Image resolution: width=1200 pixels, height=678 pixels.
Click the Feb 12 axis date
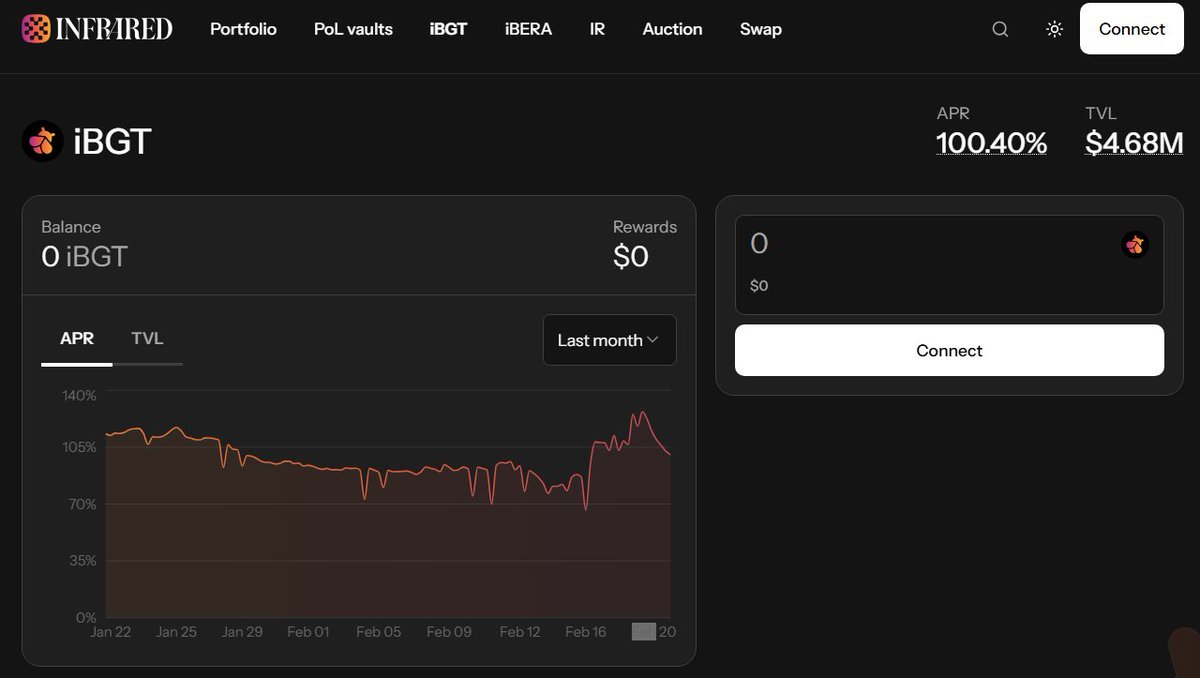[520, 632]
